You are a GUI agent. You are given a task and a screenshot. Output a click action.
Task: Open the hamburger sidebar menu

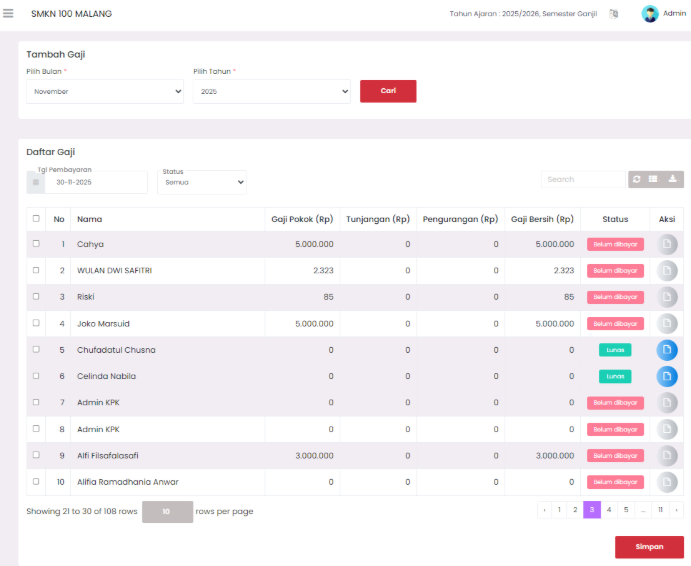pyautogui.click(x=9, y=14)
